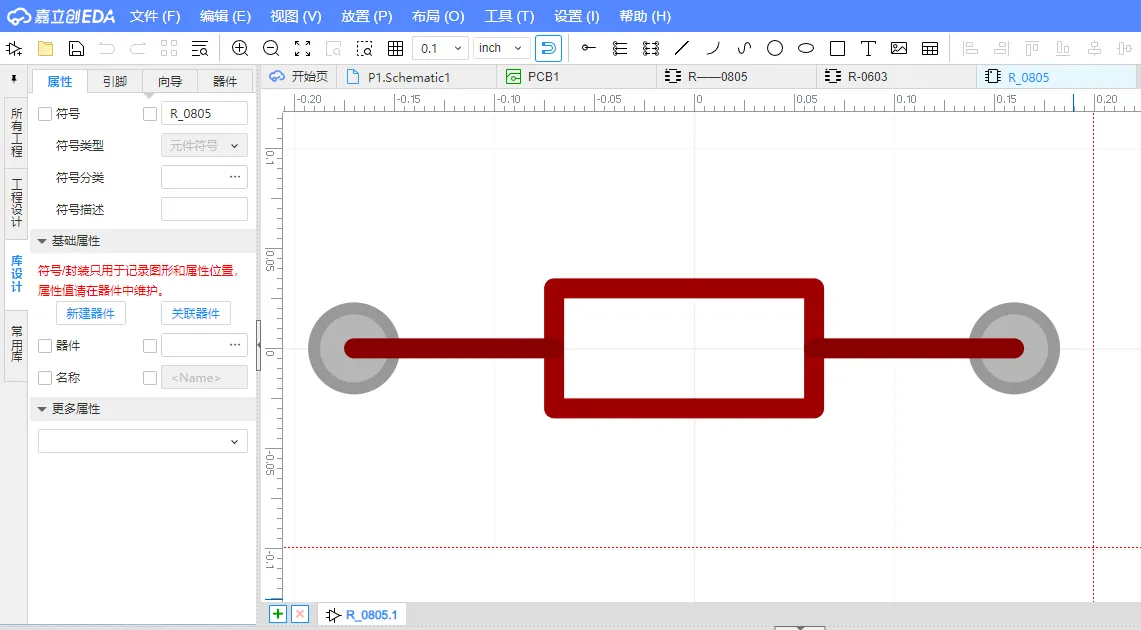
Task: Insert an image with the picture tool
Action: 899,49
